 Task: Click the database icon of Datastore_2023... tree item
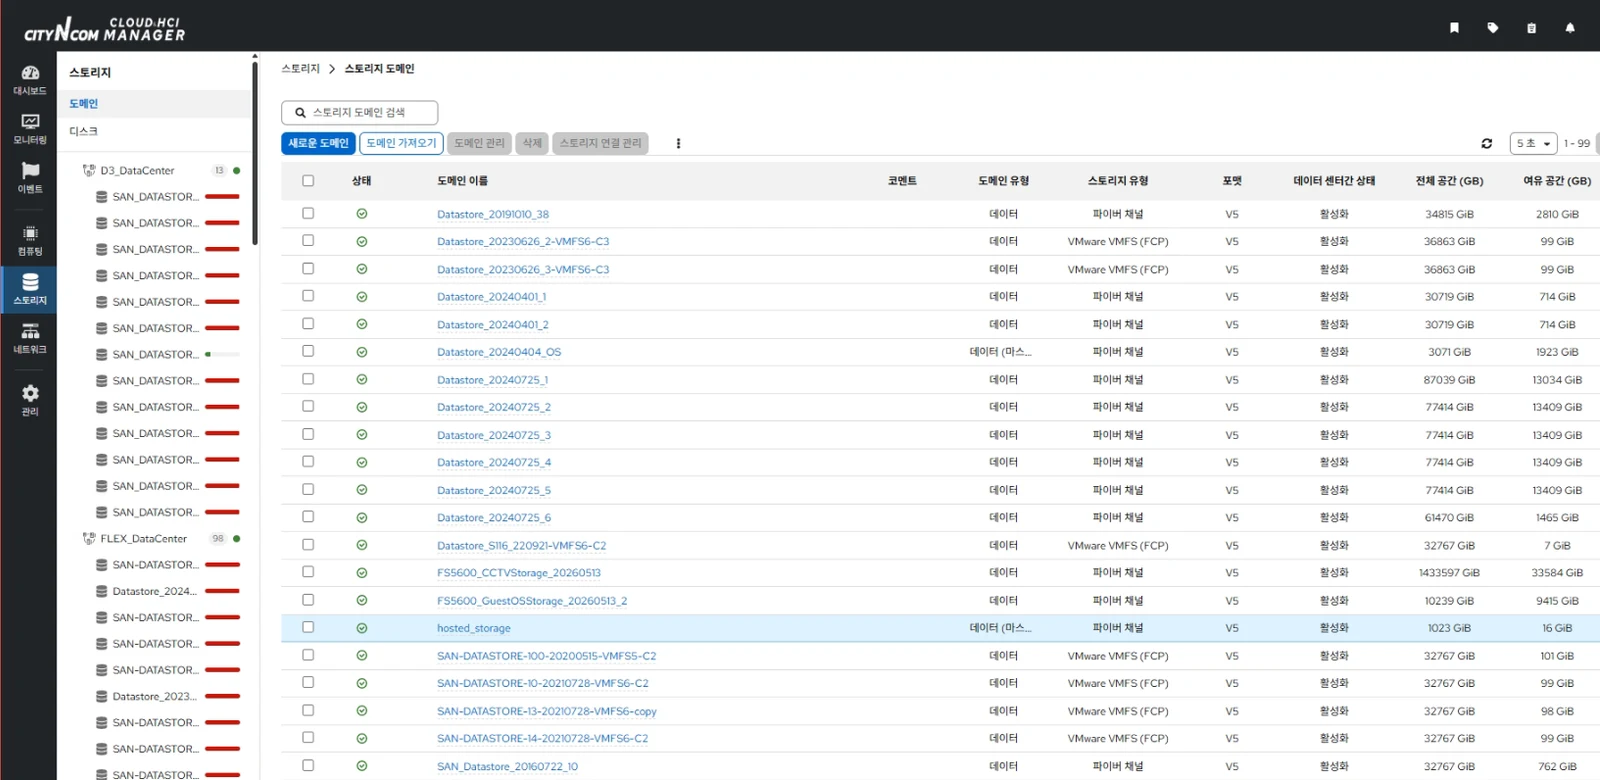[102, 696]
